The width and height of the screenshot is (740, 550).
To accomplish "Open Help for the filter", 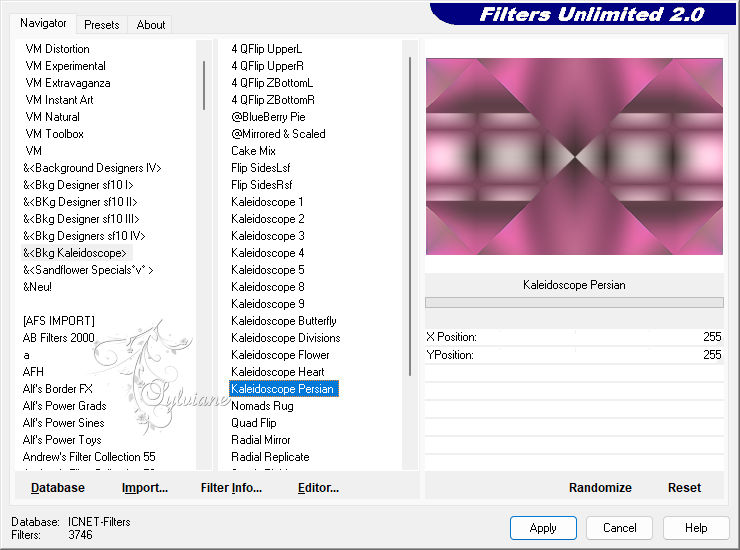I will pyautogui.click(x=696, y=528).
